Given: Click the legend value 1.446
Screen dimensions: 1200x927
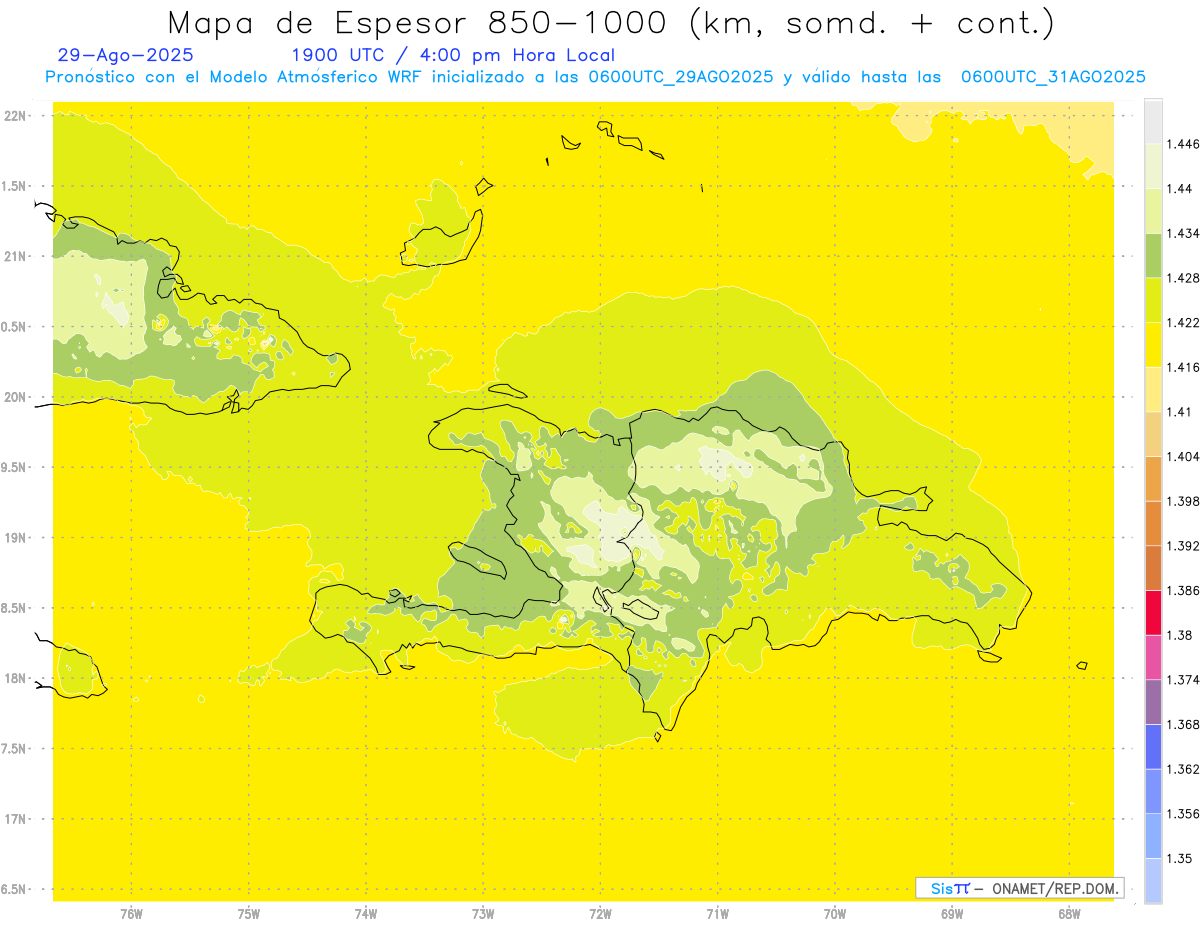Looking at the screenshot, I should click(x=1184, y=144).
